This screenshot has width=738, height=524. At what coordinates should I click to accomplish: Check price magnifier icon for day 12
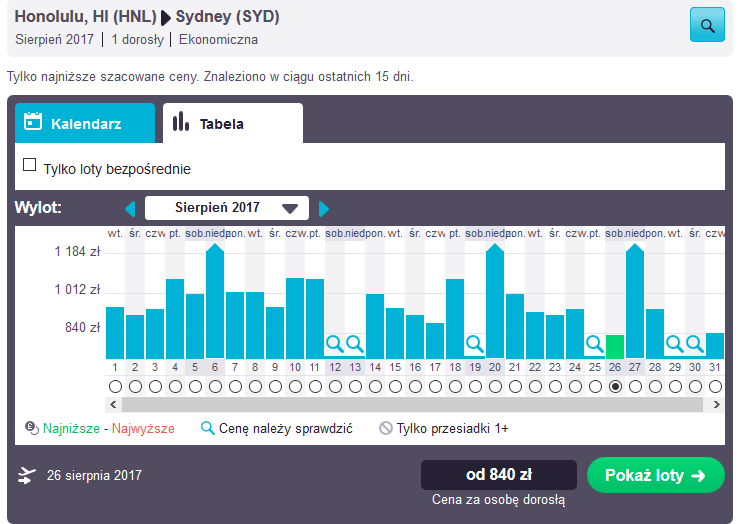pyautogui.click(x=335, y=344)
